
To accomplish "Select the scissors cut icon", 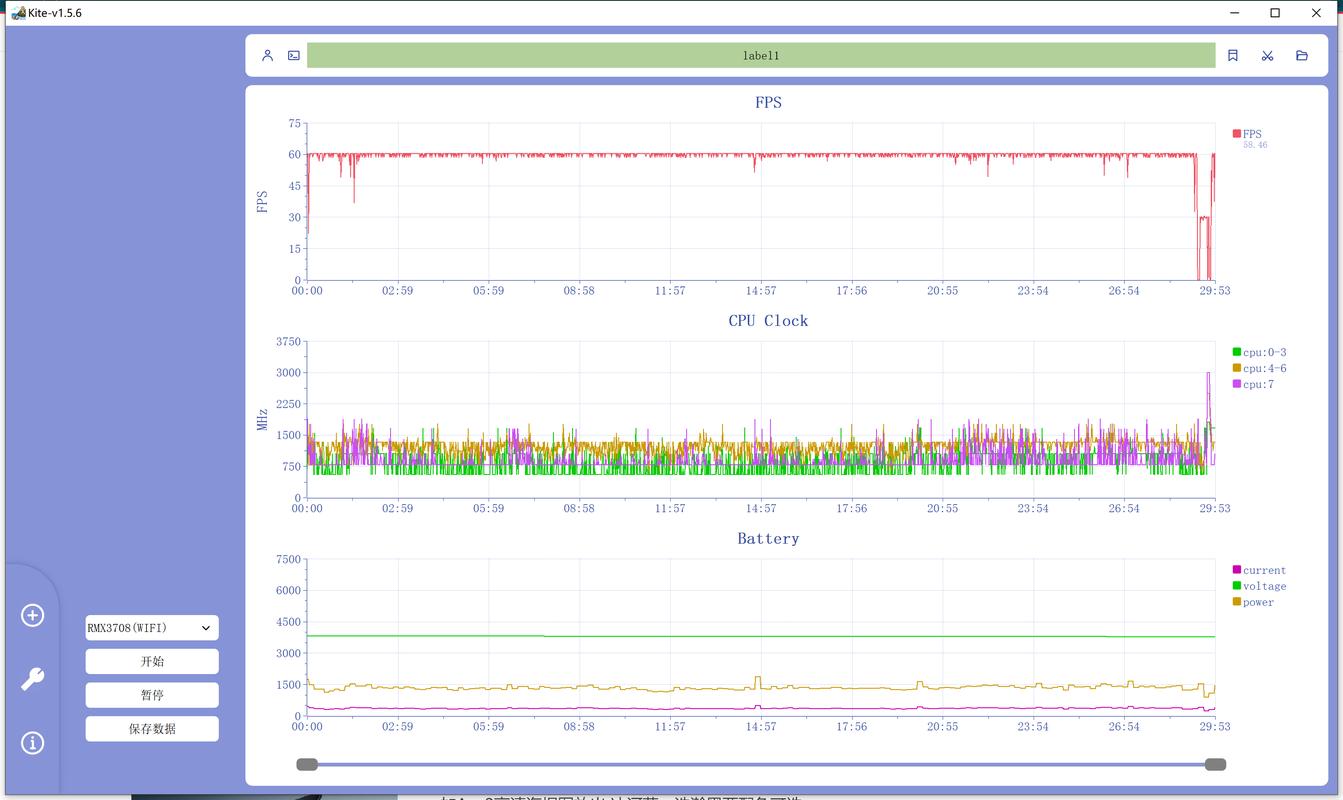I will tap(1267, 56).
